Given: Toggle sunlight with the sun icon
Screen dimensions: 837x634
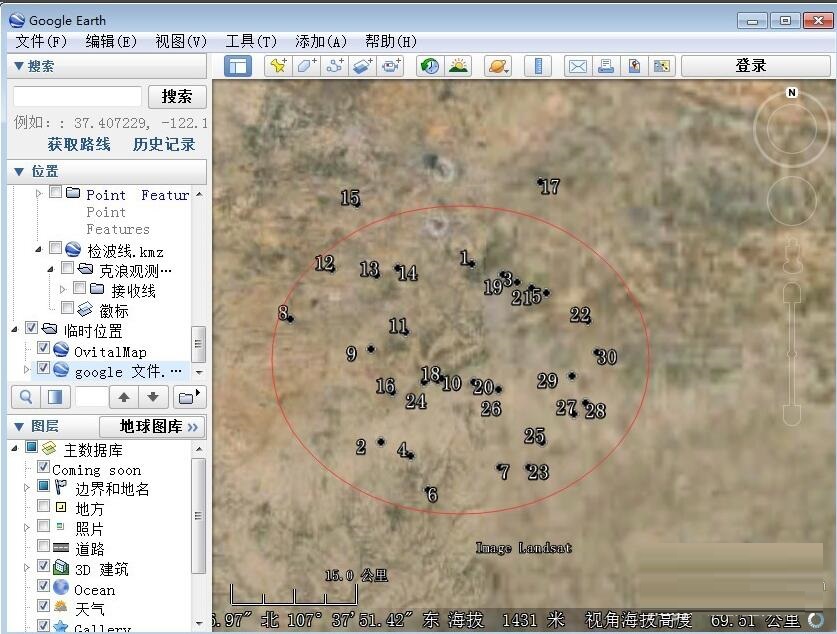Looking at the screenshot, I should [x=458, y=65].
